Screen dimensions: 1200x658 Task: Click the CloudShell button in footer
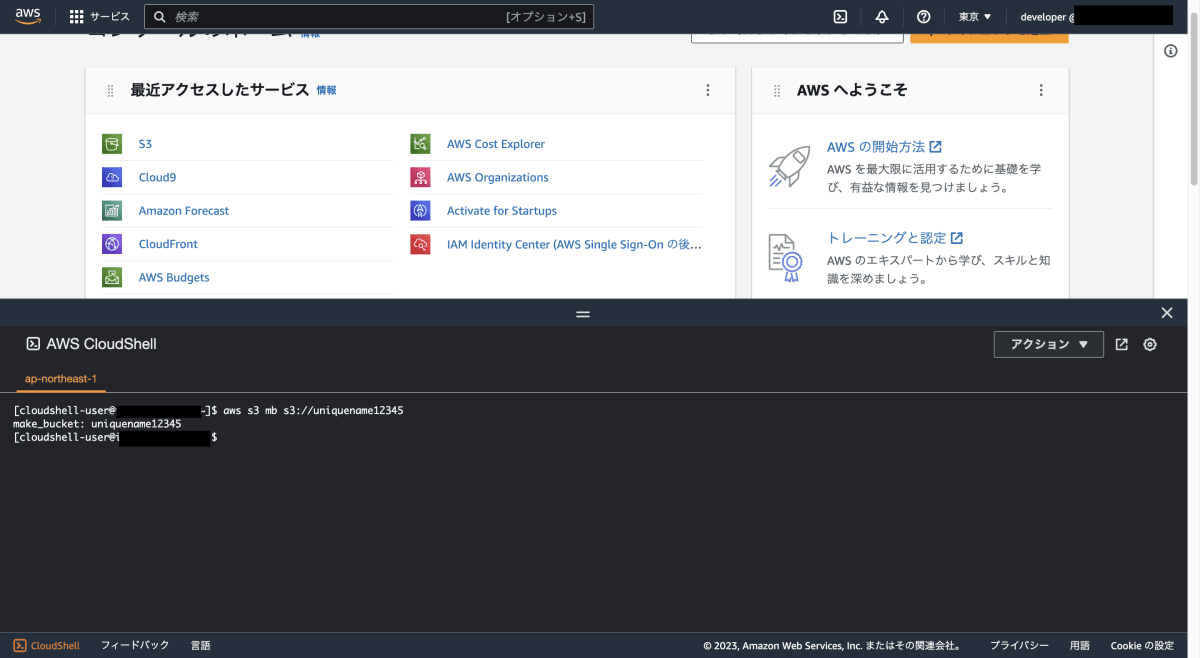[x=47, y=646]
